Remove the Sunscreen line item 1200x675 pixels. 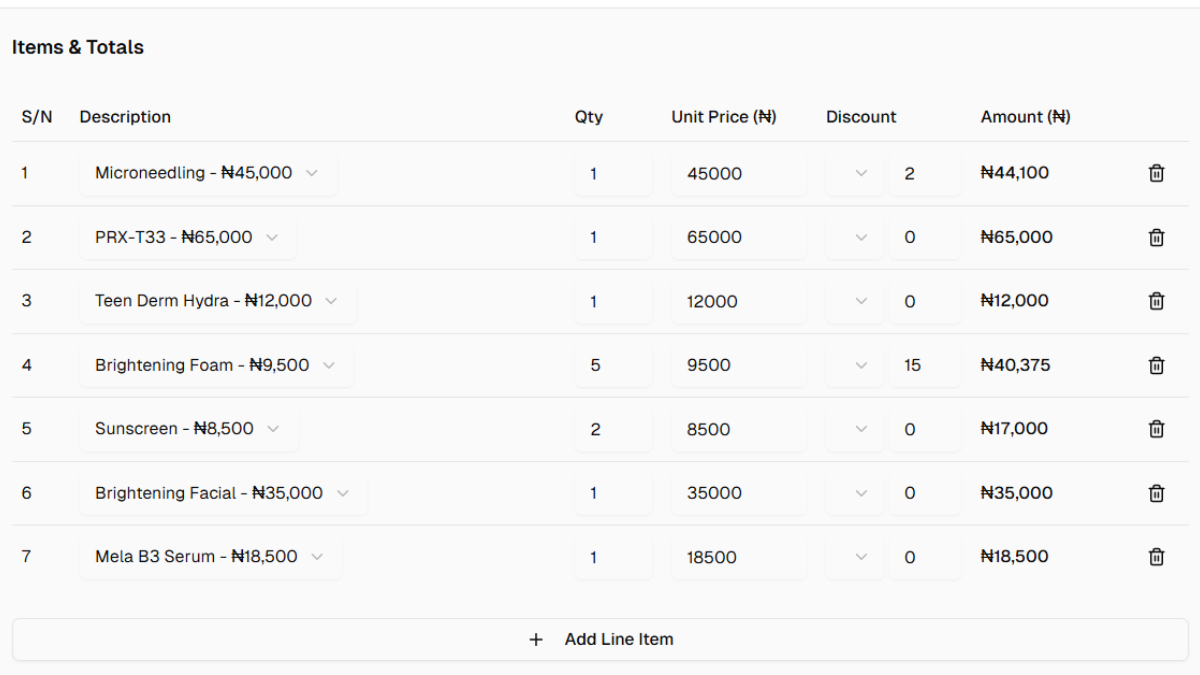pyautogui.click(x=1156, y=428)
